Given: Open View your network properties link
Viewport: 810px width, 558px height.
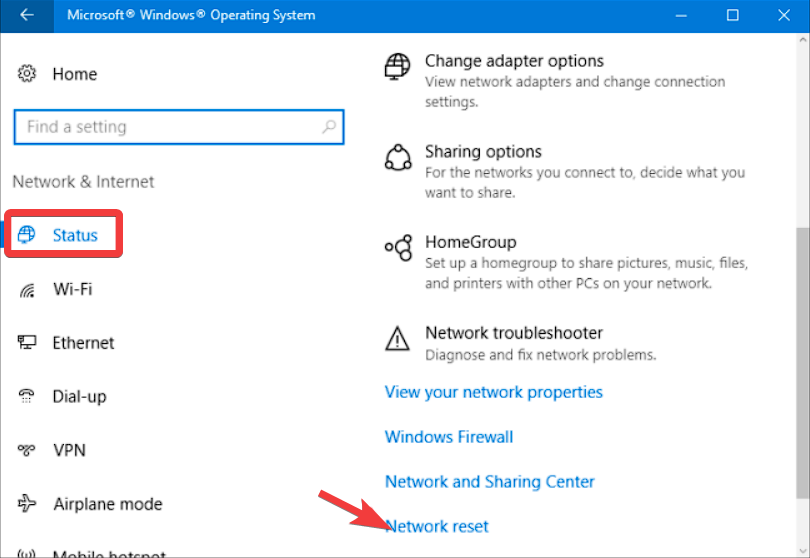Looking at the screenshot, I should pos(494,392).
